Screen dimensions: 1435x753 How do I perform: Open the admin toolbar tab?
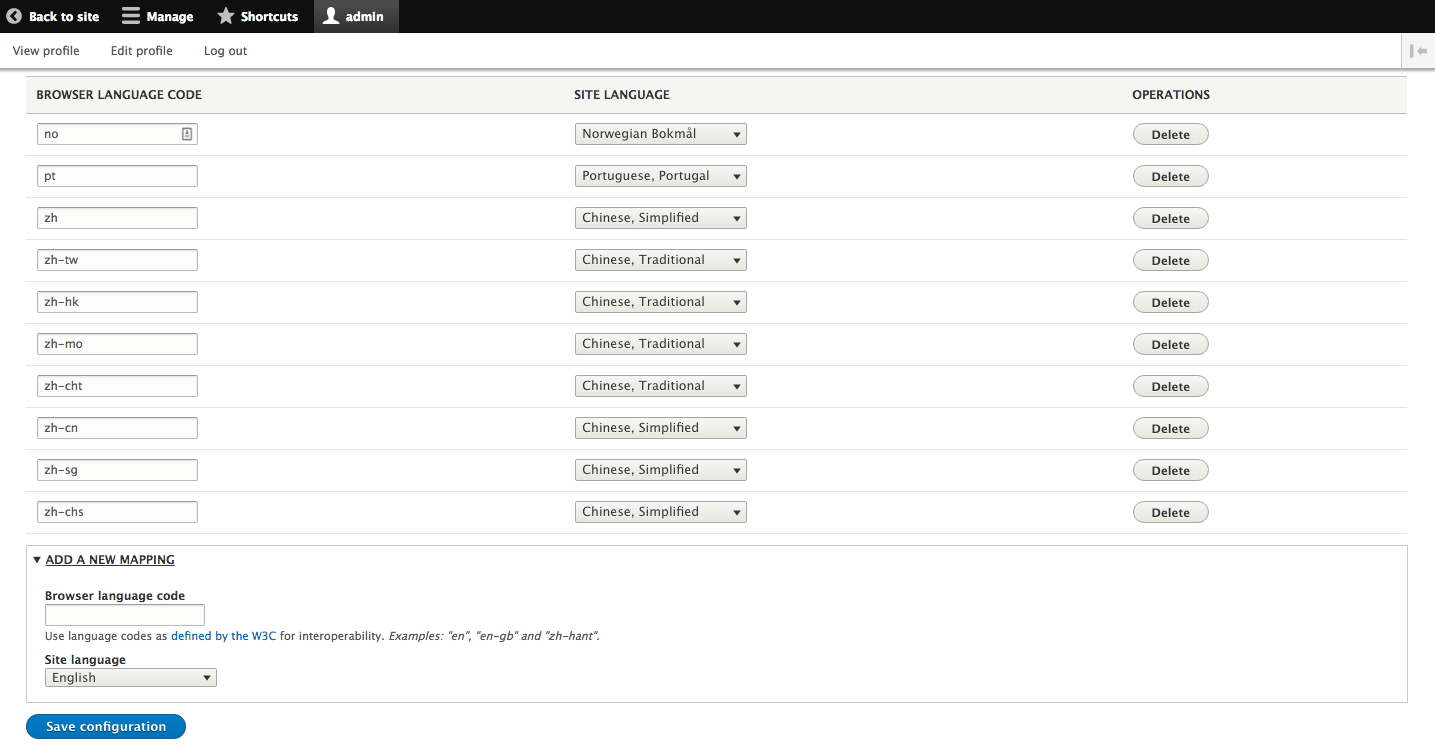click(356, 16)
